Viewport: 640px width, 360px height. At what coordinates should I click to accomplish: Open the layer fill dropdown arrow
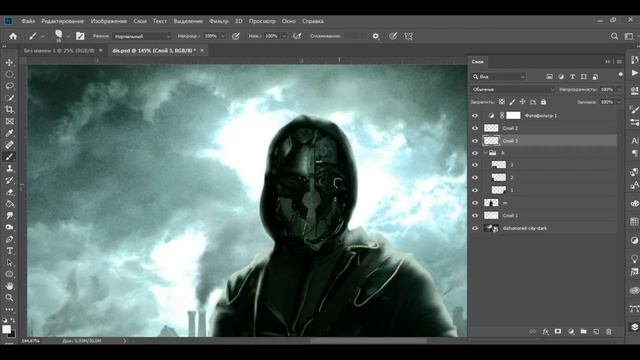pyautogui.click(x=619, y=102)
